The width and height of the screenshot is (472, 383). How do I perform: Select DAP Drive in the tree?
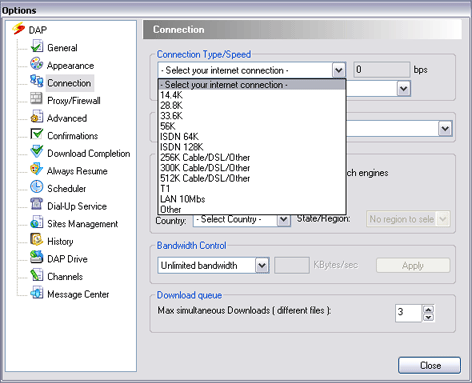point(67,259)
